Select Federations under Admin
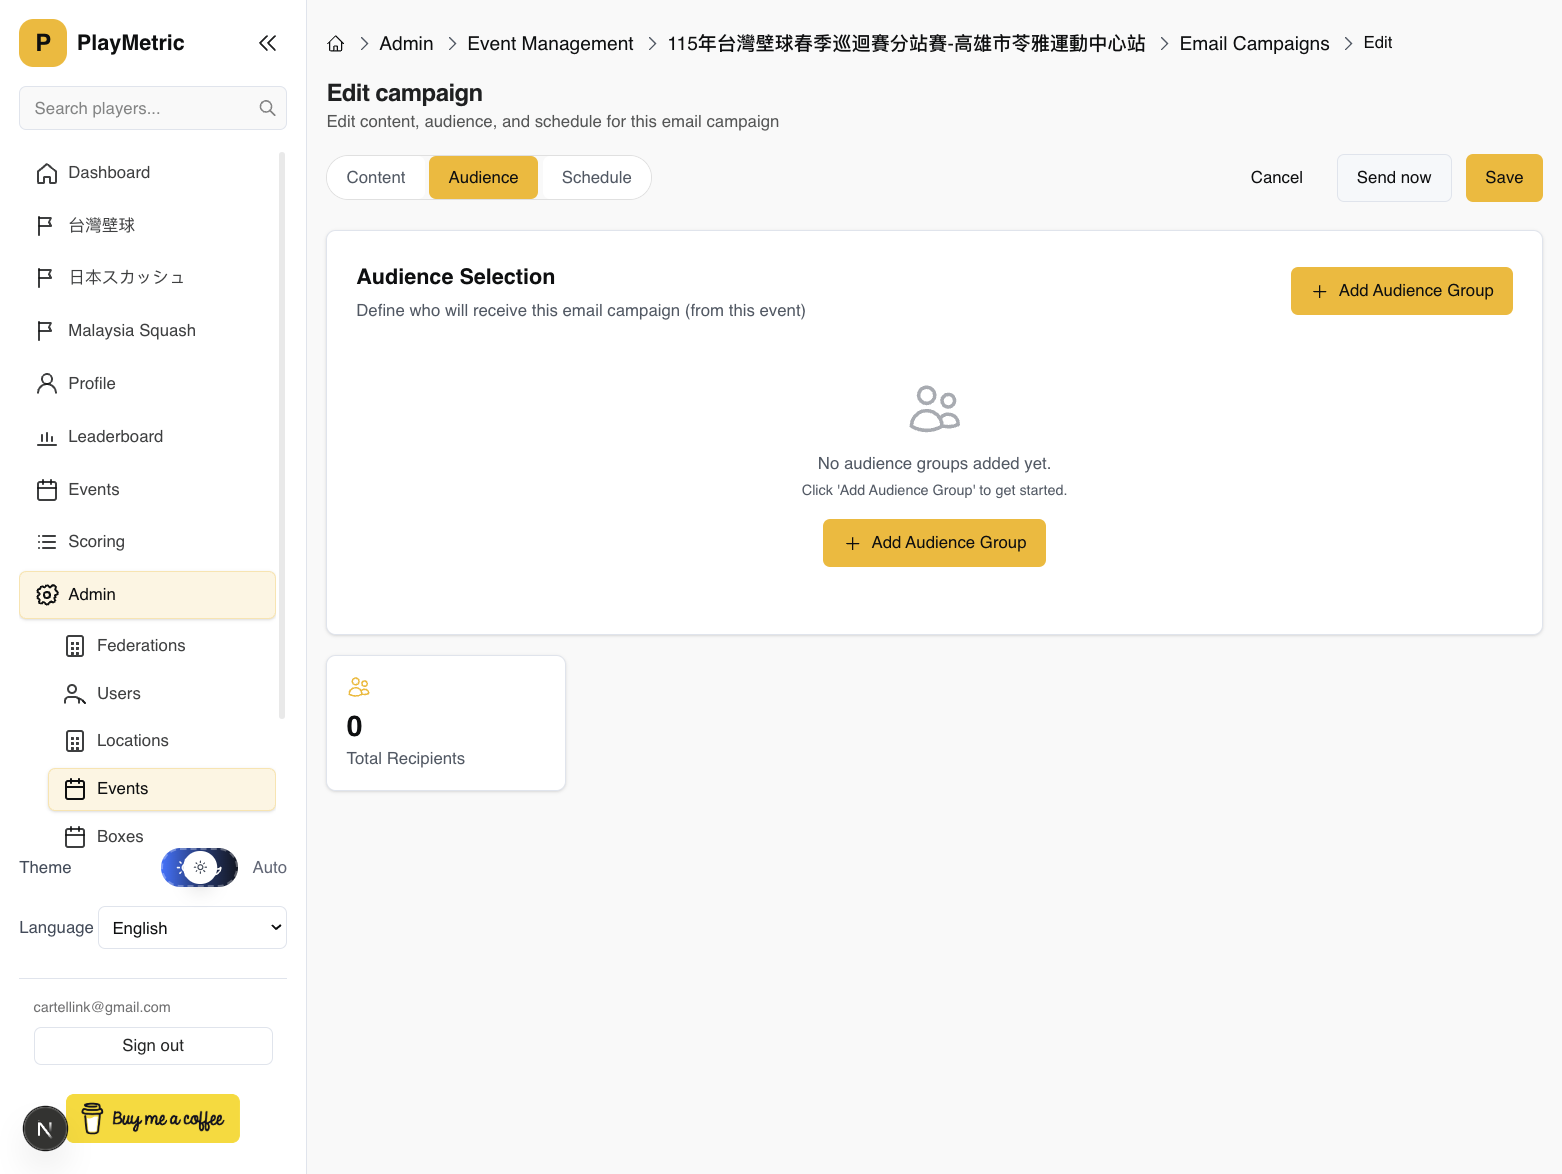Image resolution: width=1562 pixels, height=1174 pixels. (x=161, y=646)
